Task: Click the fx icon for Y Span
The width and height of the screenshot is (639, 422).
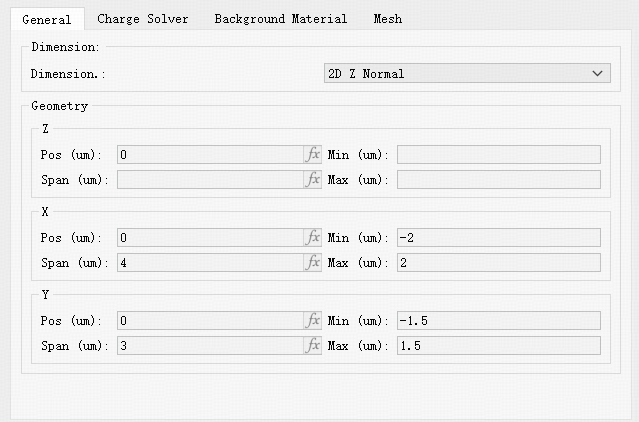Action: (x=313, y=346)
